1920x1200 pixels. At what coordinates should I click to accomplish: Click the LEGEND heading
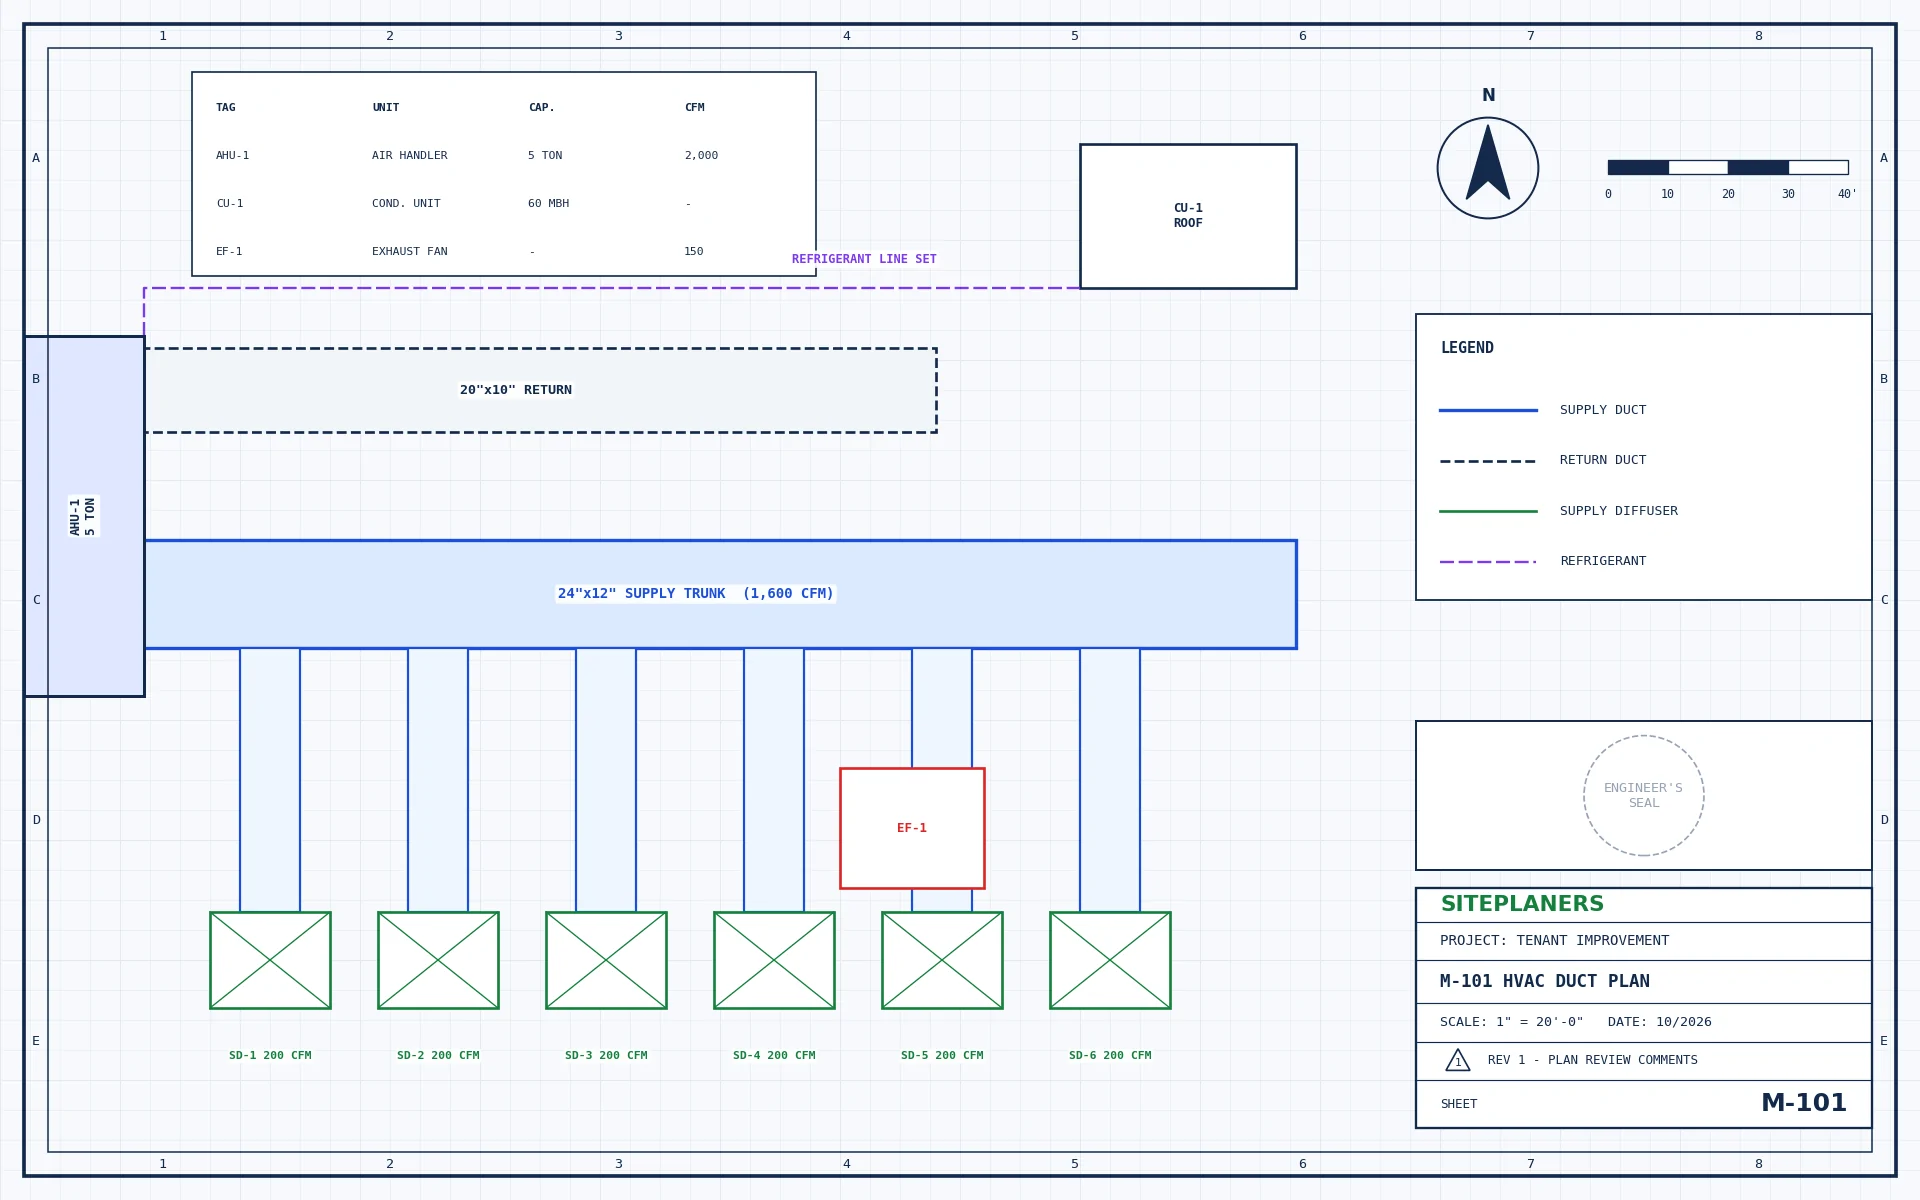point(1467,348)
